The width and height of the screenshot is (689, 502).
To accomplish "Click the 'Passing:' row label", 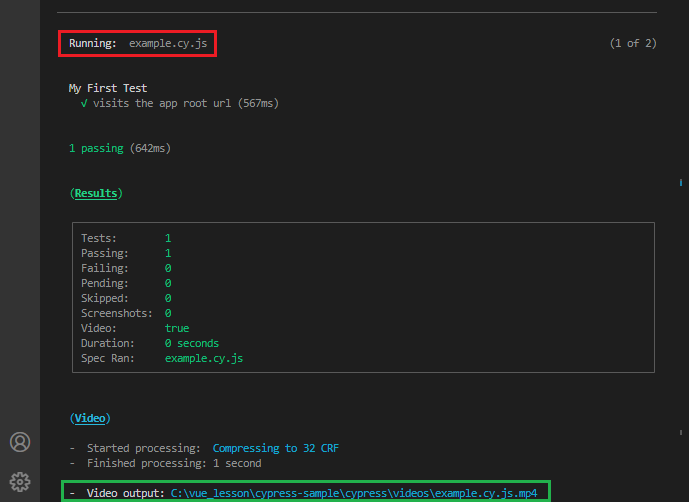I will [105, 253].
